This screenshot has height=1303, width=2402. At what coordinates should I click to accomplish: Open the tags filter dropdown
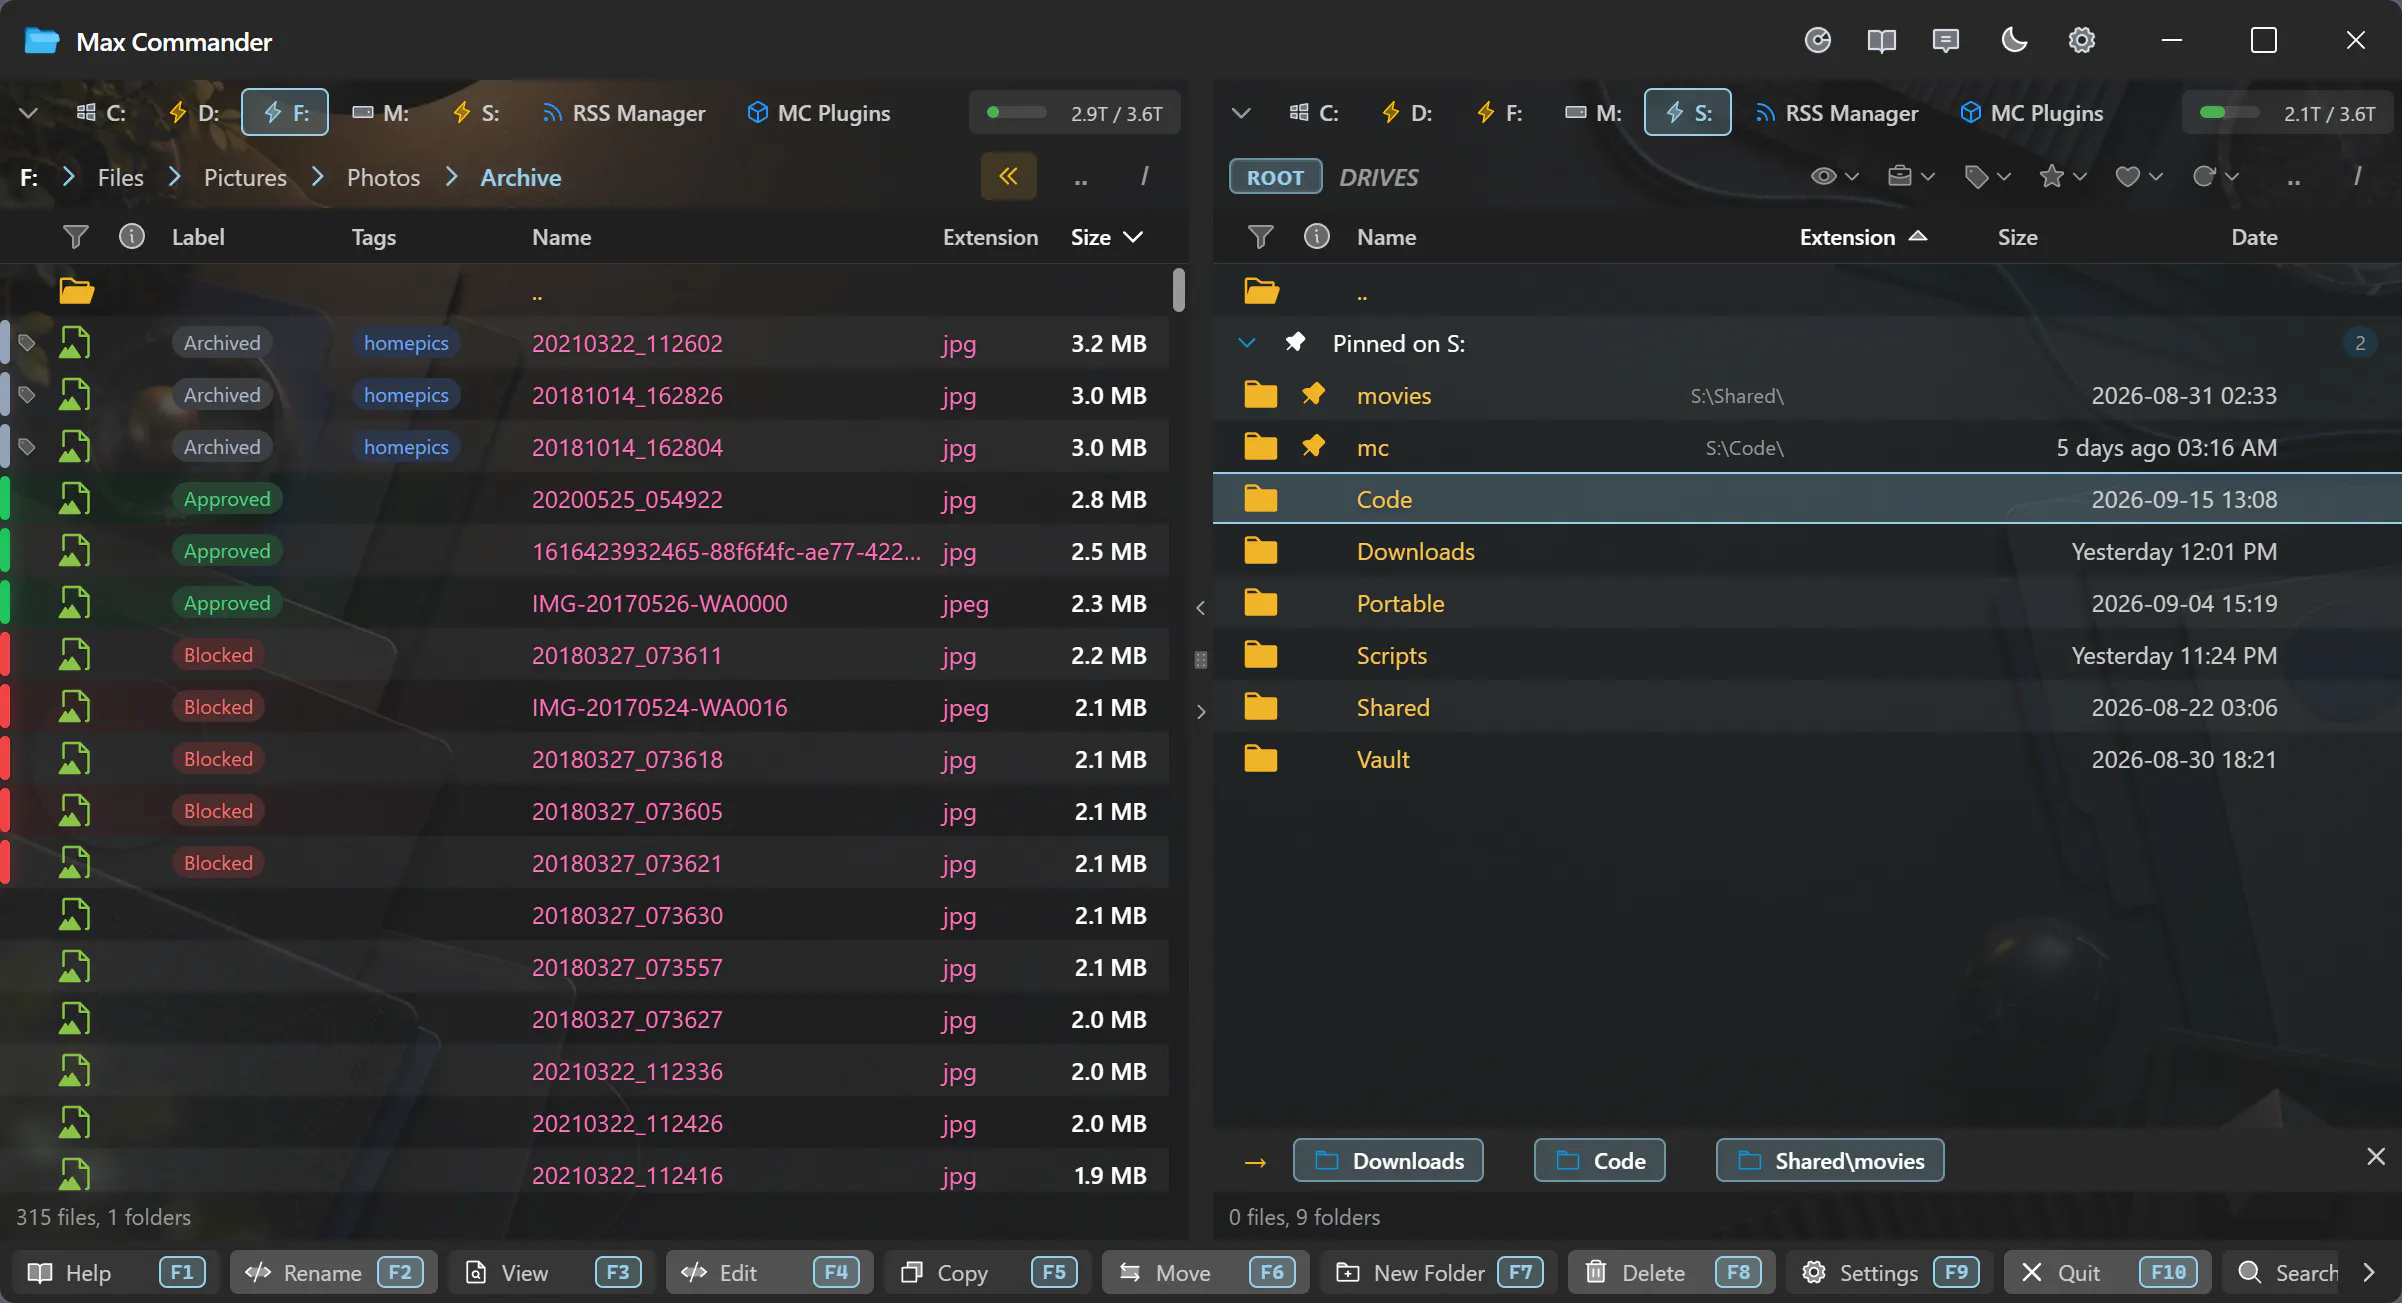[1987, 177]
